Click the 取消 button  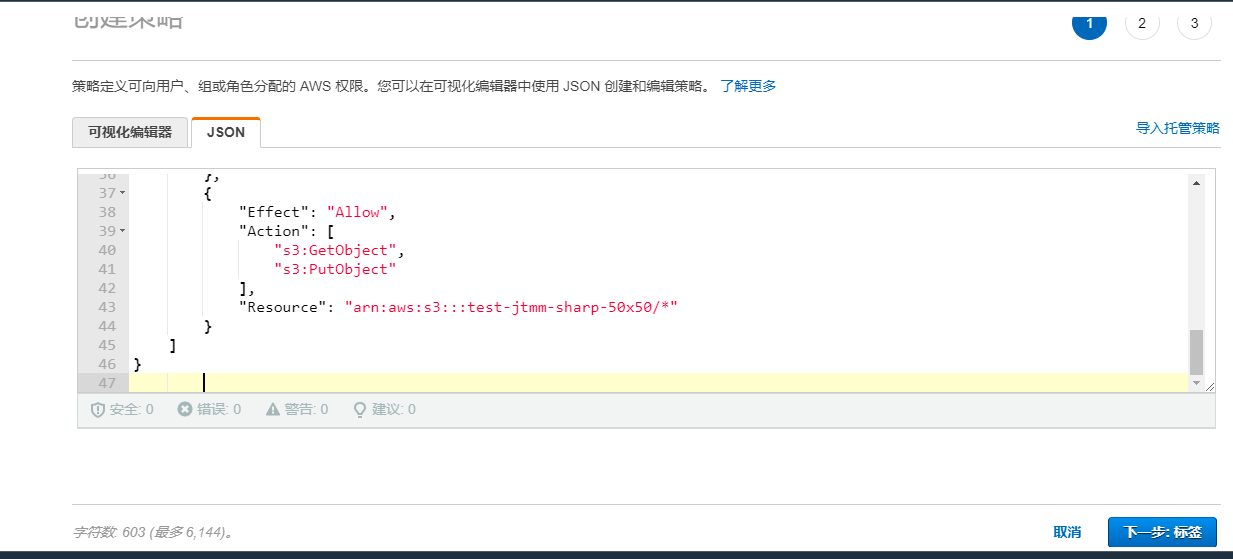pos(1067,532)
